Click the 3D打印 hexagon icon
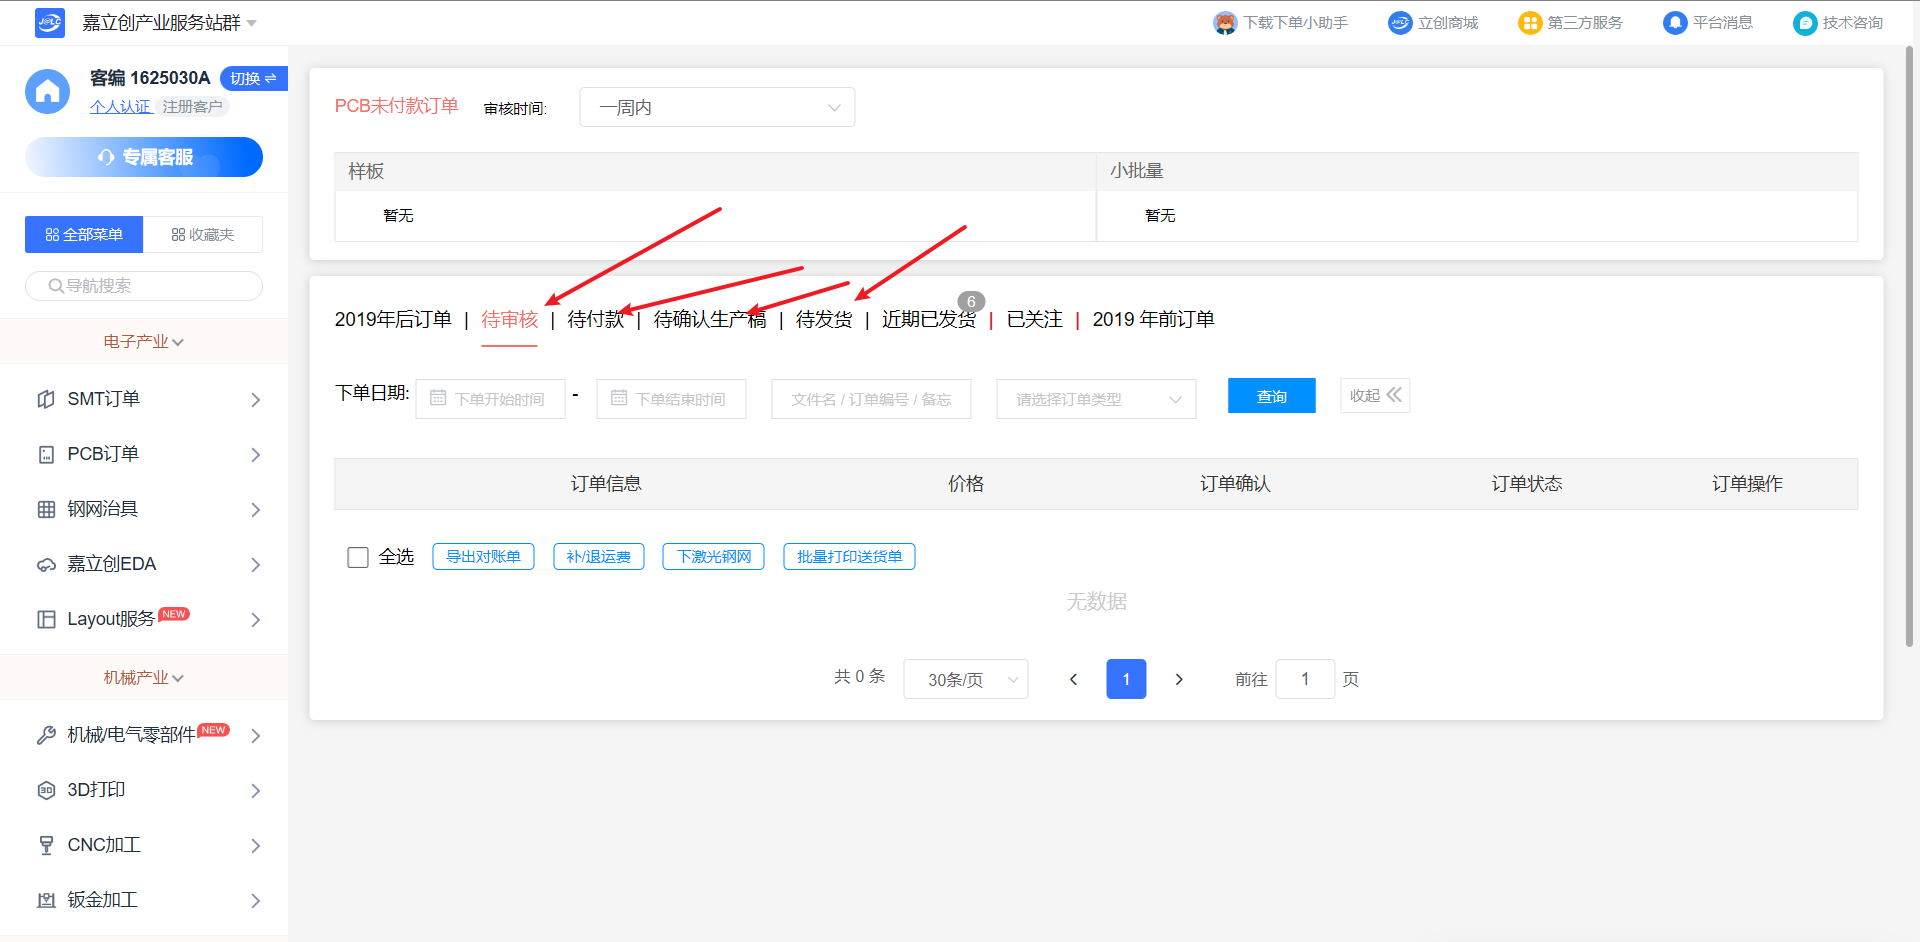 (x=46, y=790)
